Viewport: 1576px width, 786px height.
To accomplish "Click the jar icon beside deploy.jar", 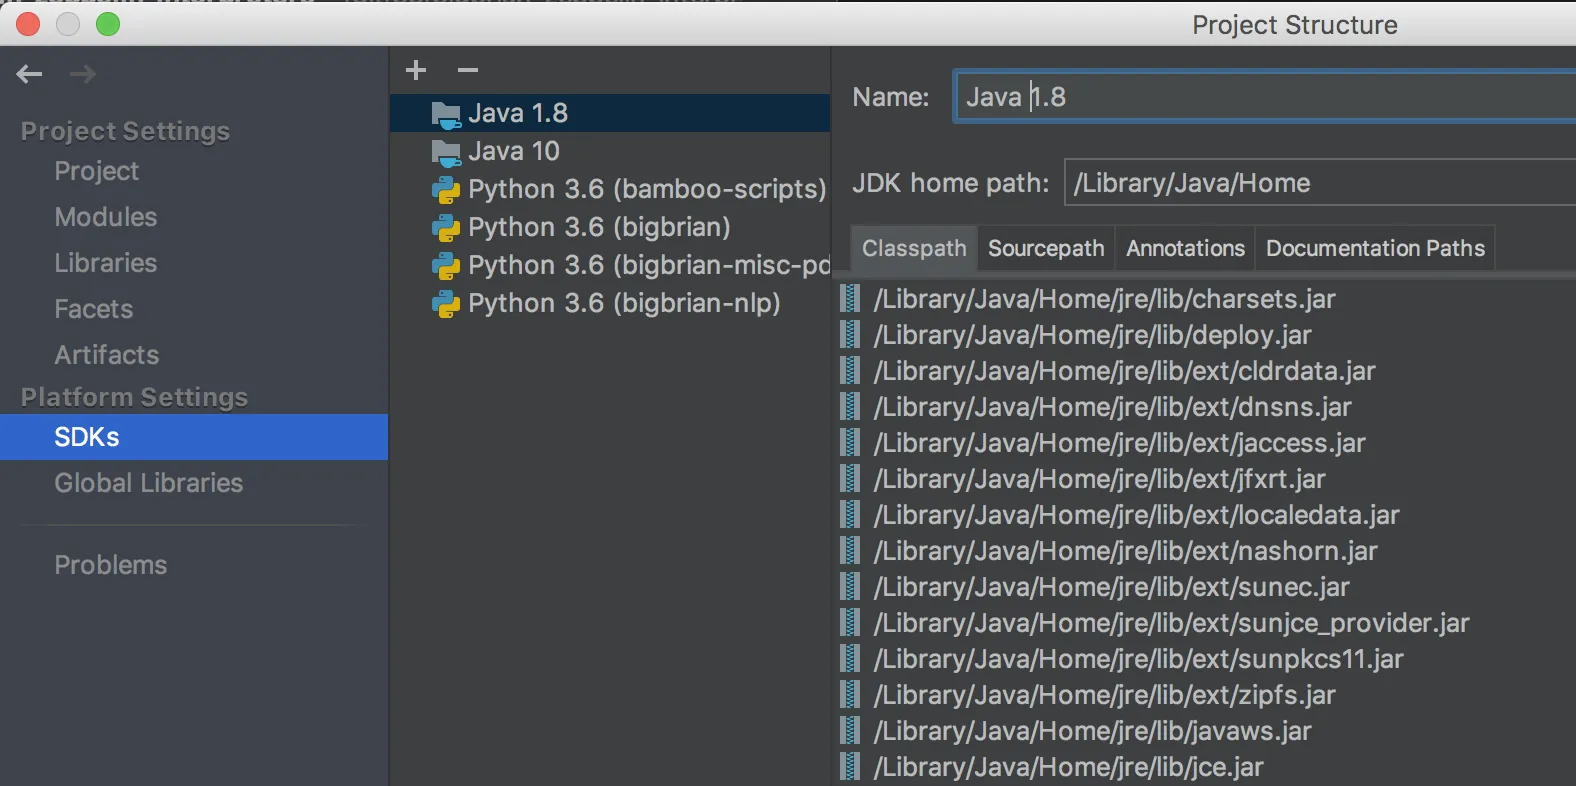I will (850, 334).
